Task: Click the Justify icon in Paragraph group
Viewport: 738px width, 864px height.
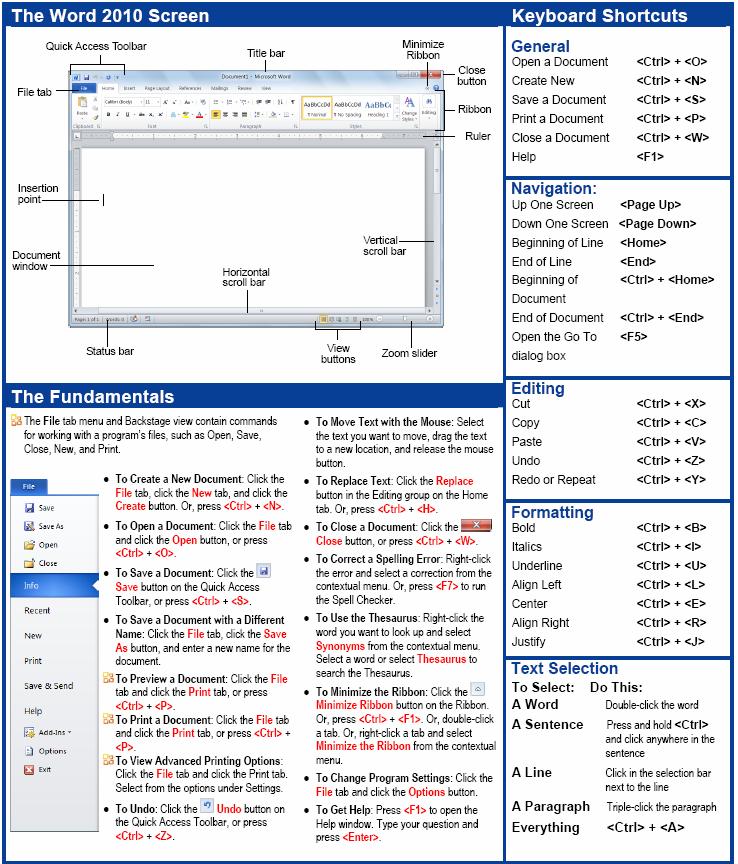Action: coord(245,115)
